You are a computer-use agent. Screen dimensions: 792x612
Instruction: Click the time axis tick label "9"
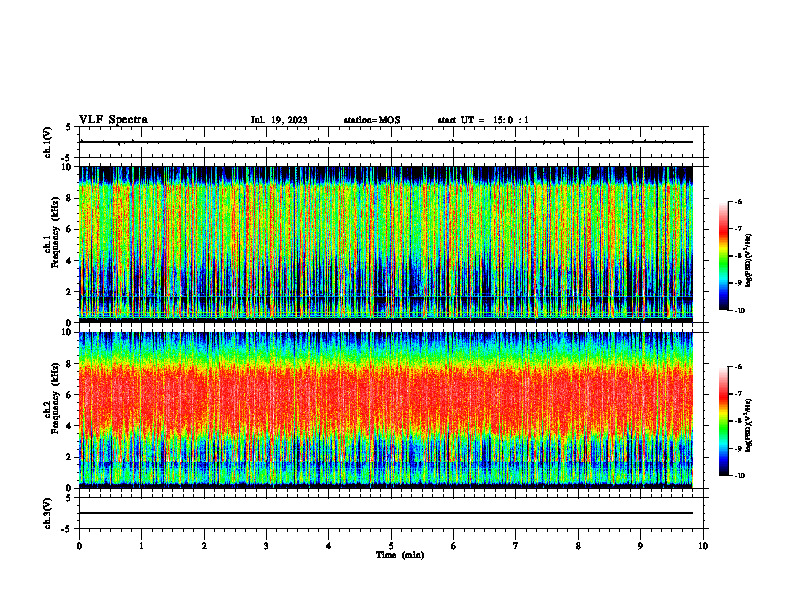tap(640, 546)
